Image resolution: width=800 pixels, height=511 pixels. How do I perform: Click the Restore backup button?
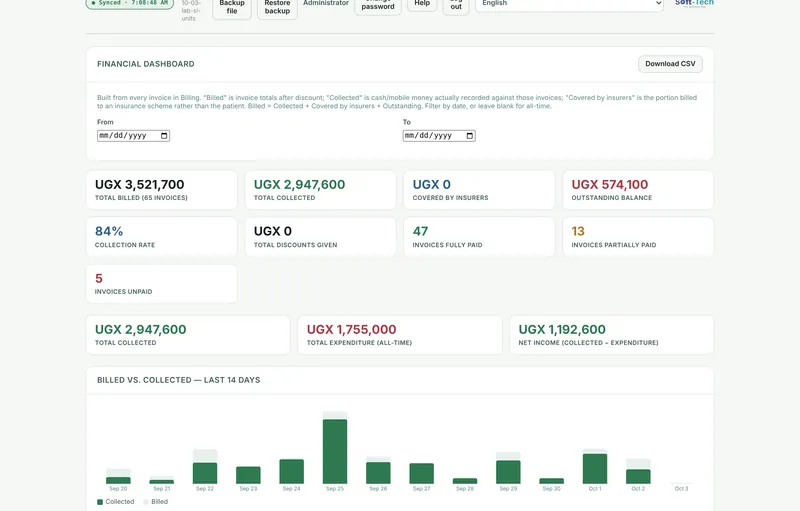277,7
